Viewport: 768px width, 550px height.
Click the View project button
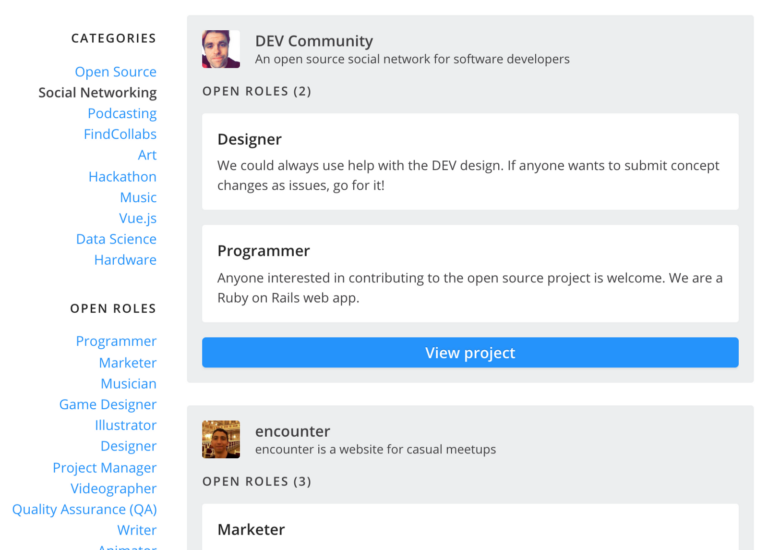(x=470, y=353)
